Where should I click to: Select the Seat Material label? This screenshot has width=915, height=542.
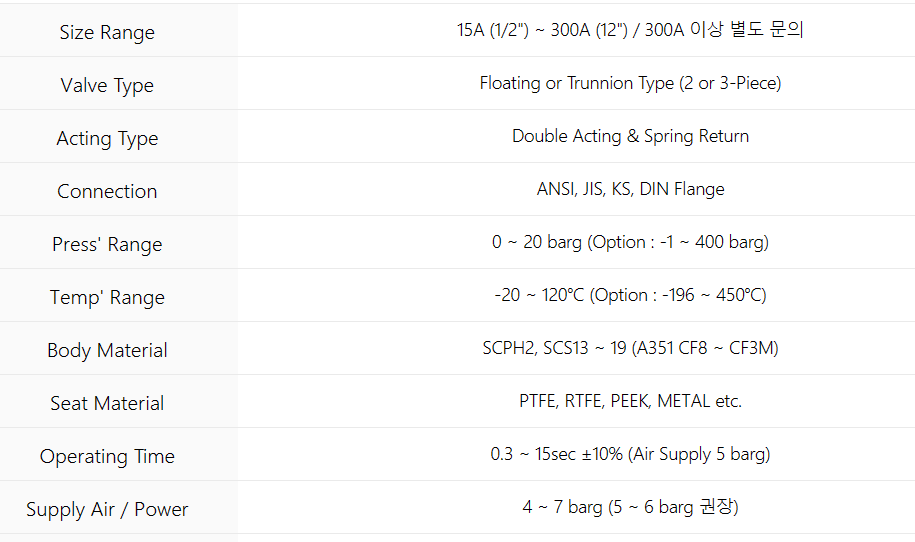click(107, 403)
